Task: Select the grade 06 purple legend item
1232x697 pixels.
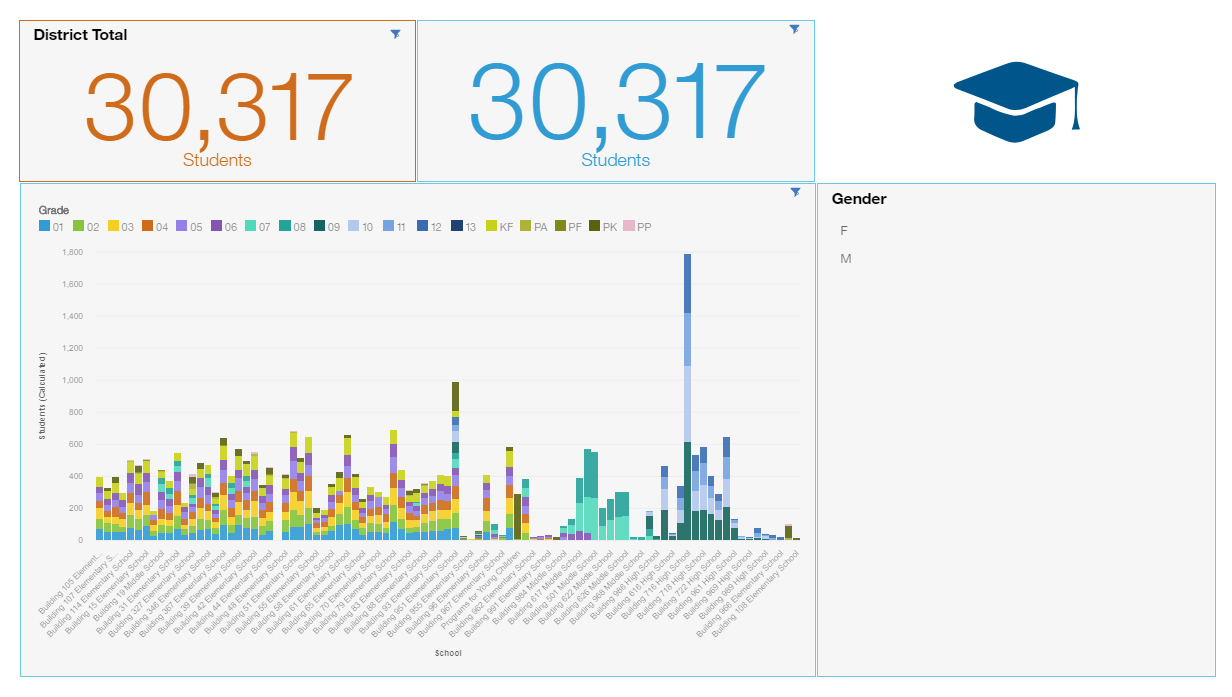Action: click(216, 227)
